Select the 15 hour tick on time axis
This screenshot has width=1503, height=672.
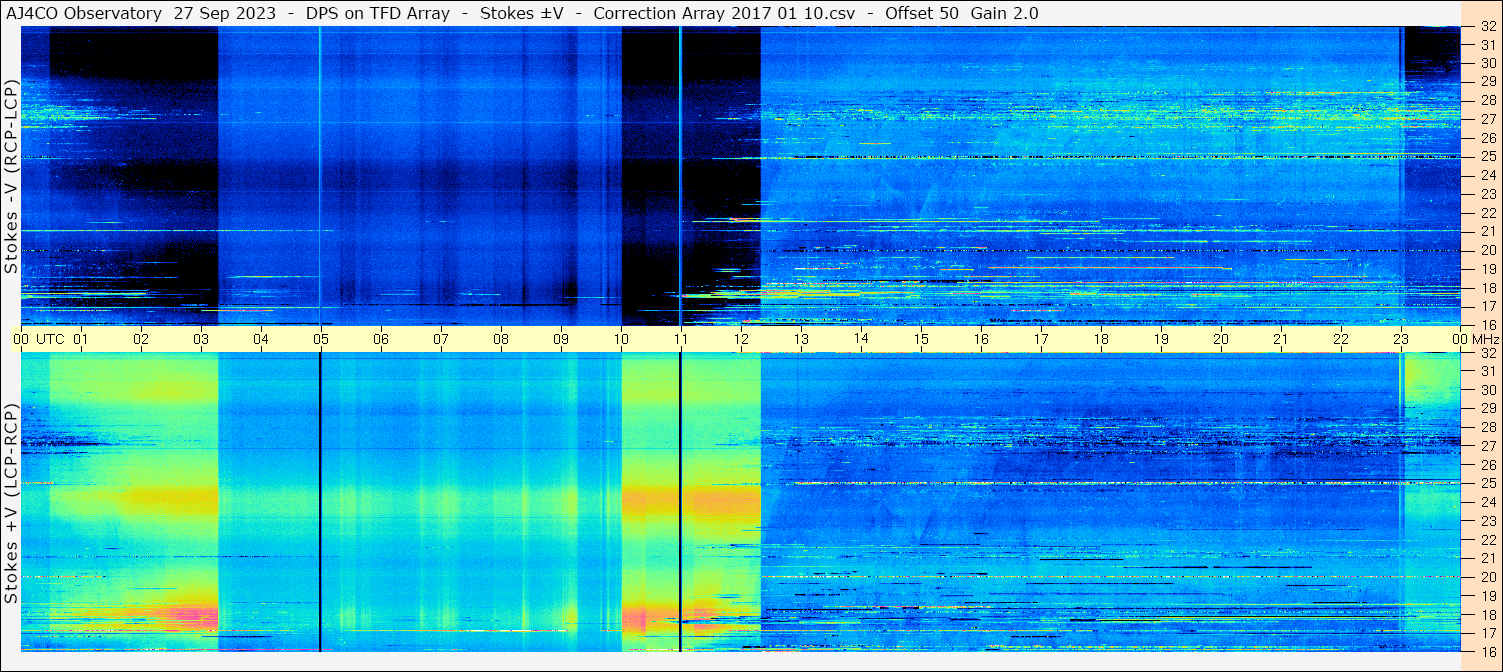(921, 340)
